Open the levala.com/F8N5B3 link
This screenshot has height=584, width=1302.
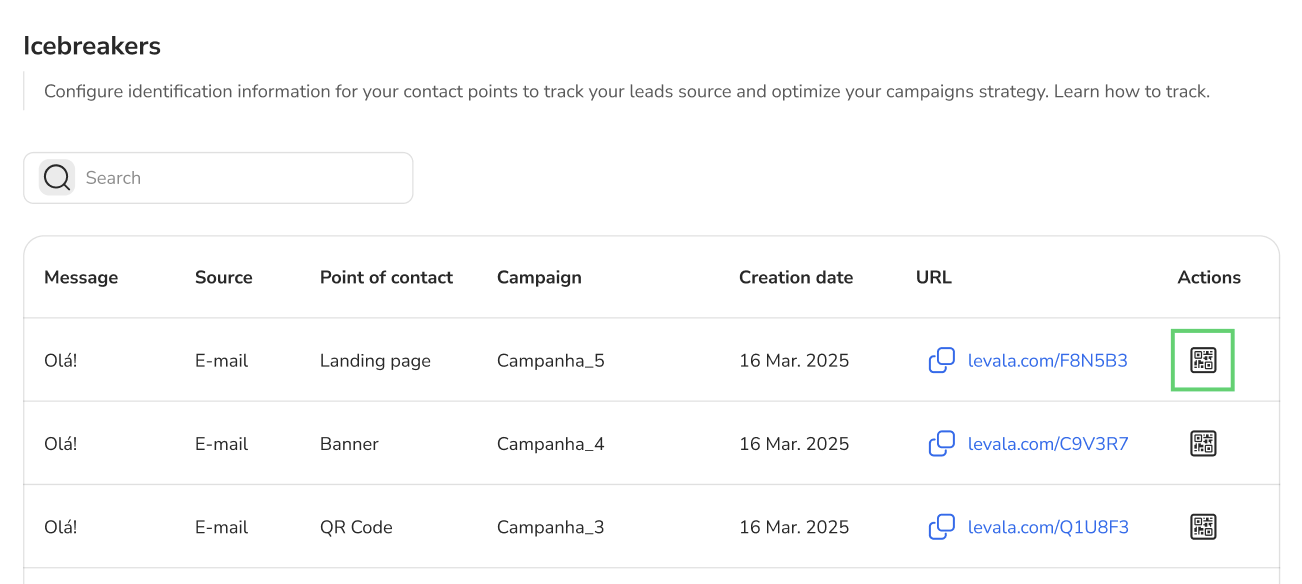point(1047,361)
